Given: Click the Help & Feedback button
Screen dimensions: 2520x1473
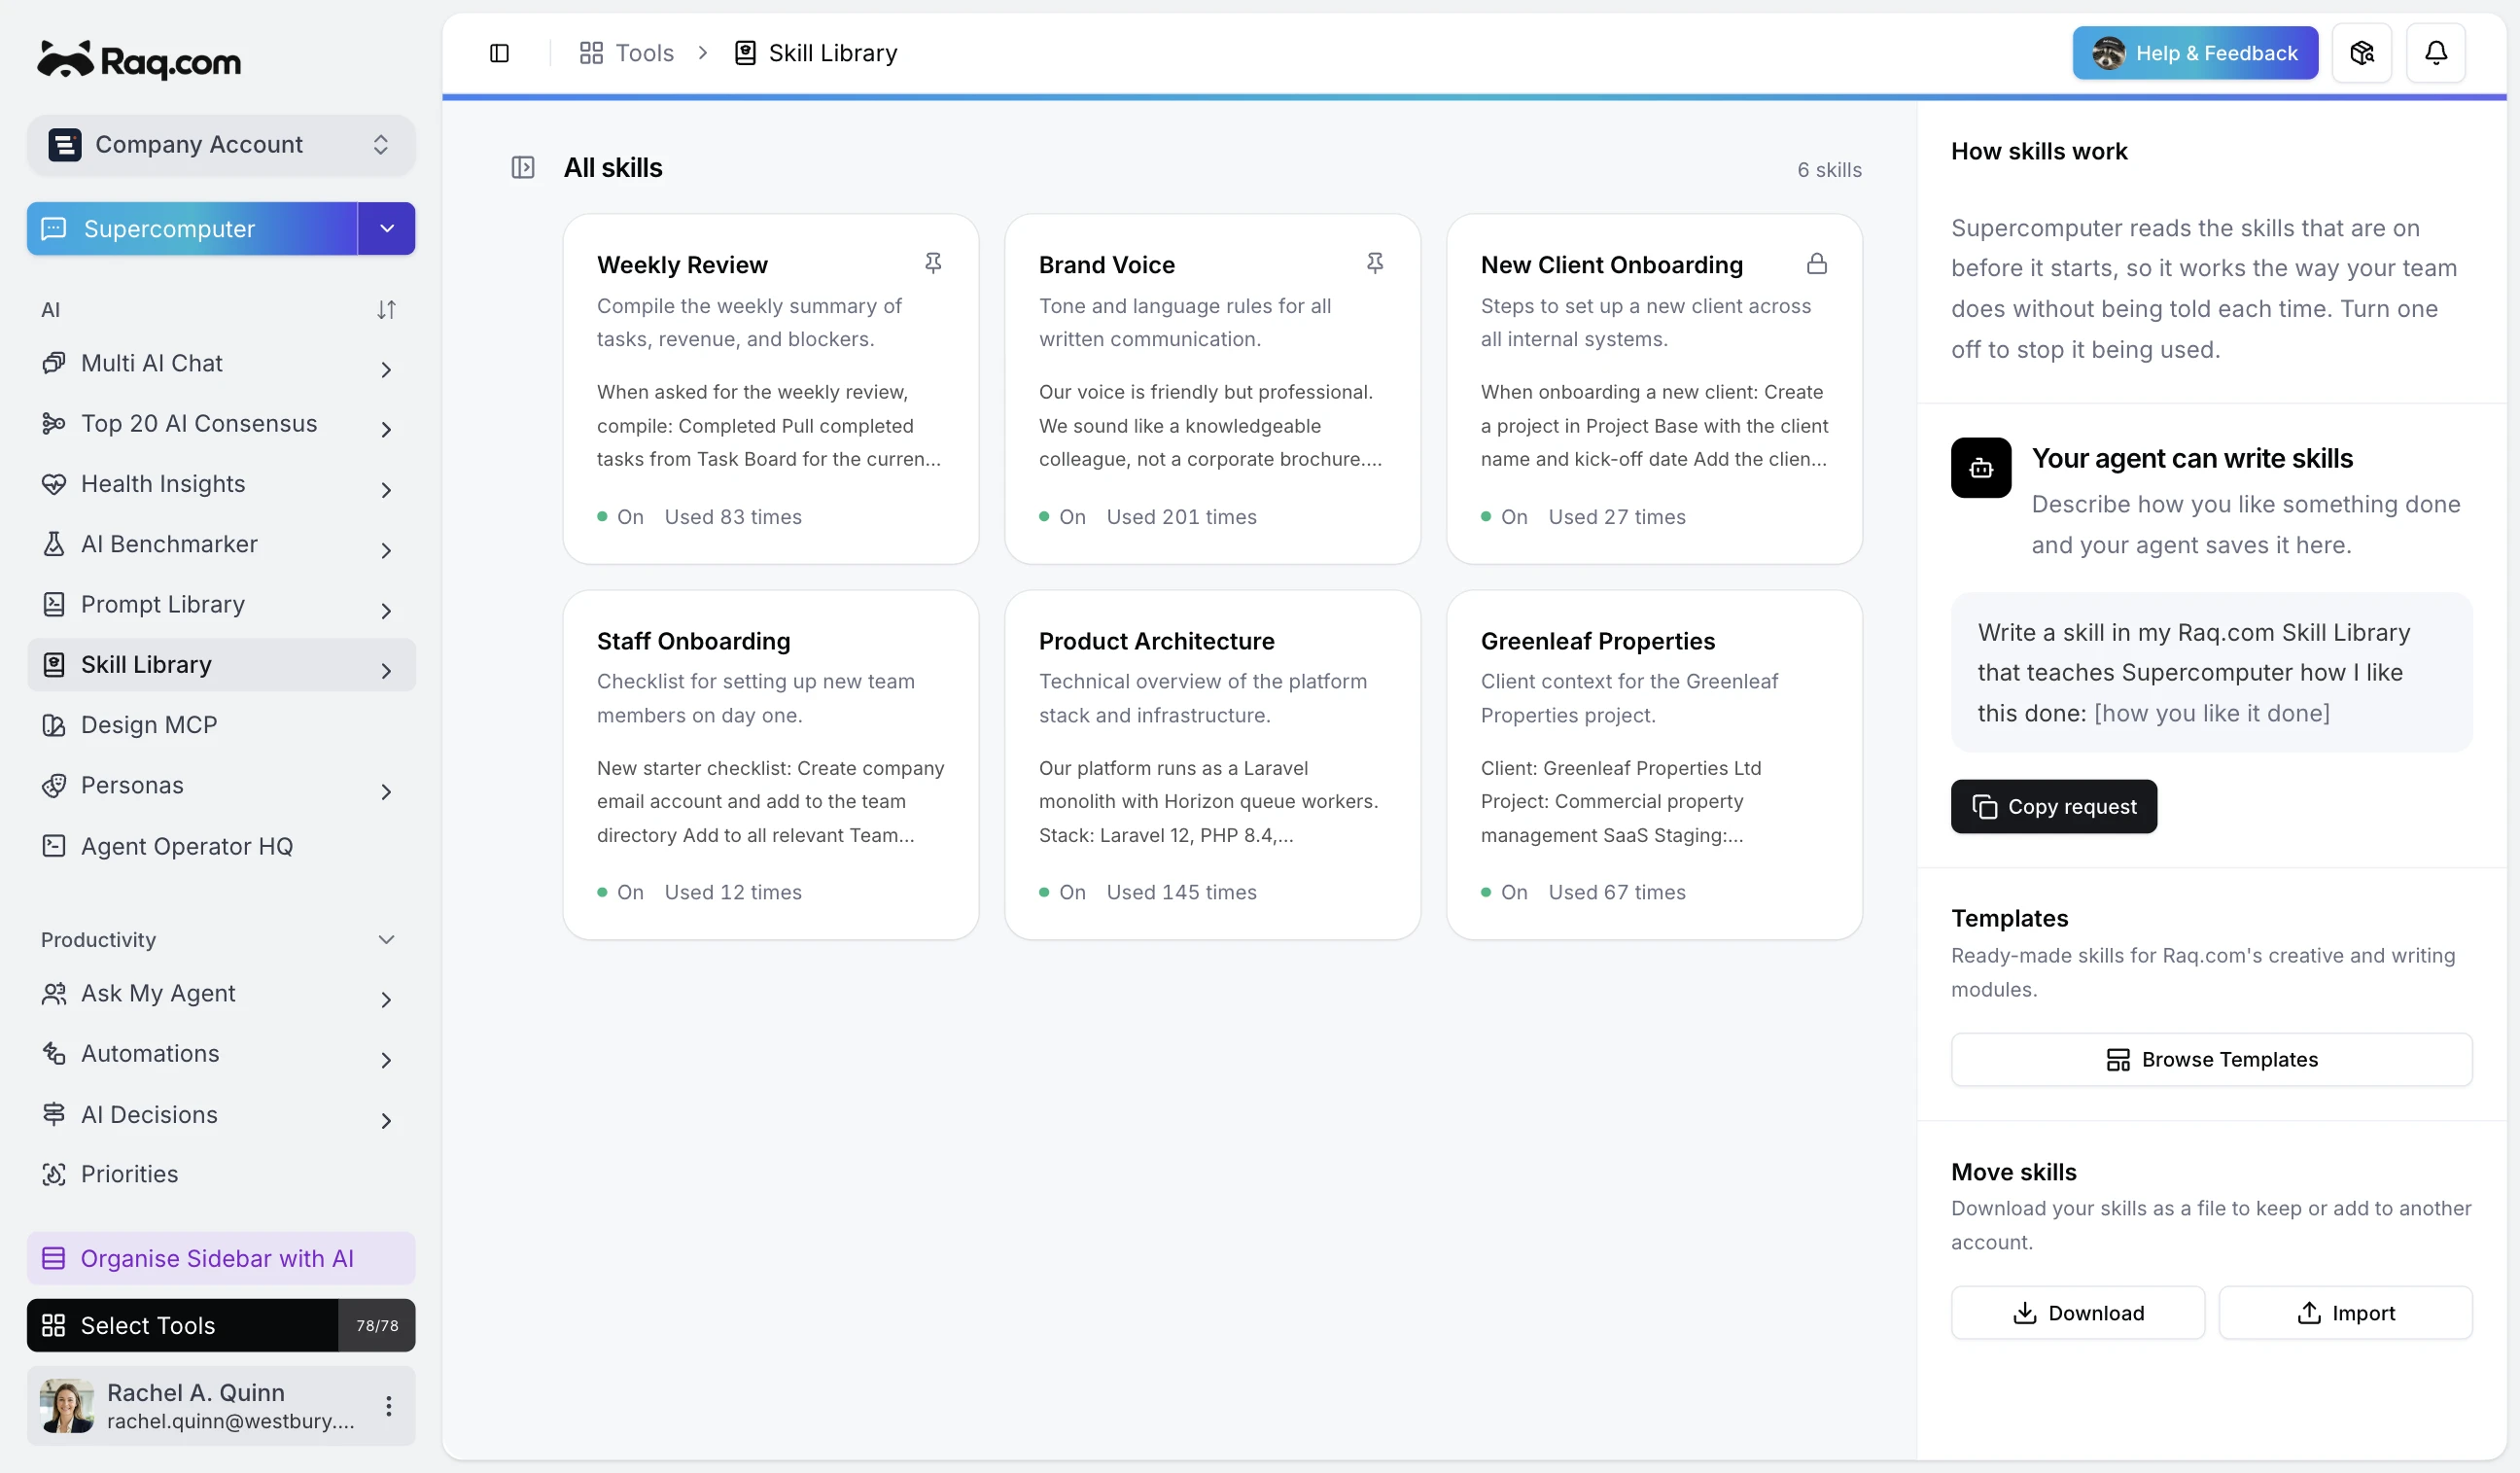Looking at the screenshot, I should point(2194,53).
